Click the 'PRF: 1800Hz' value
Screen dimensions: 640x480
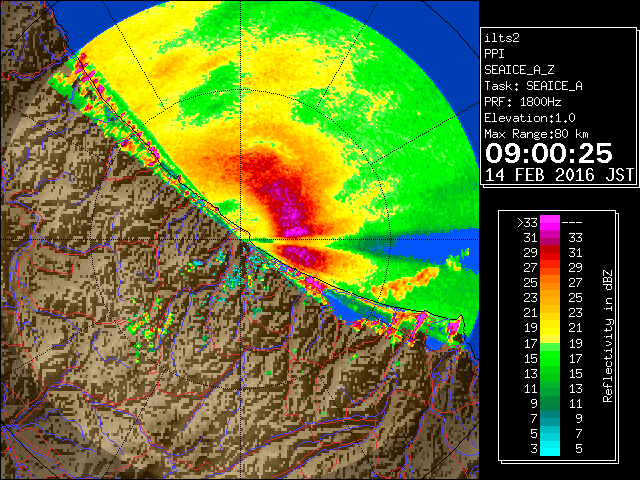[x=522, y=102]
